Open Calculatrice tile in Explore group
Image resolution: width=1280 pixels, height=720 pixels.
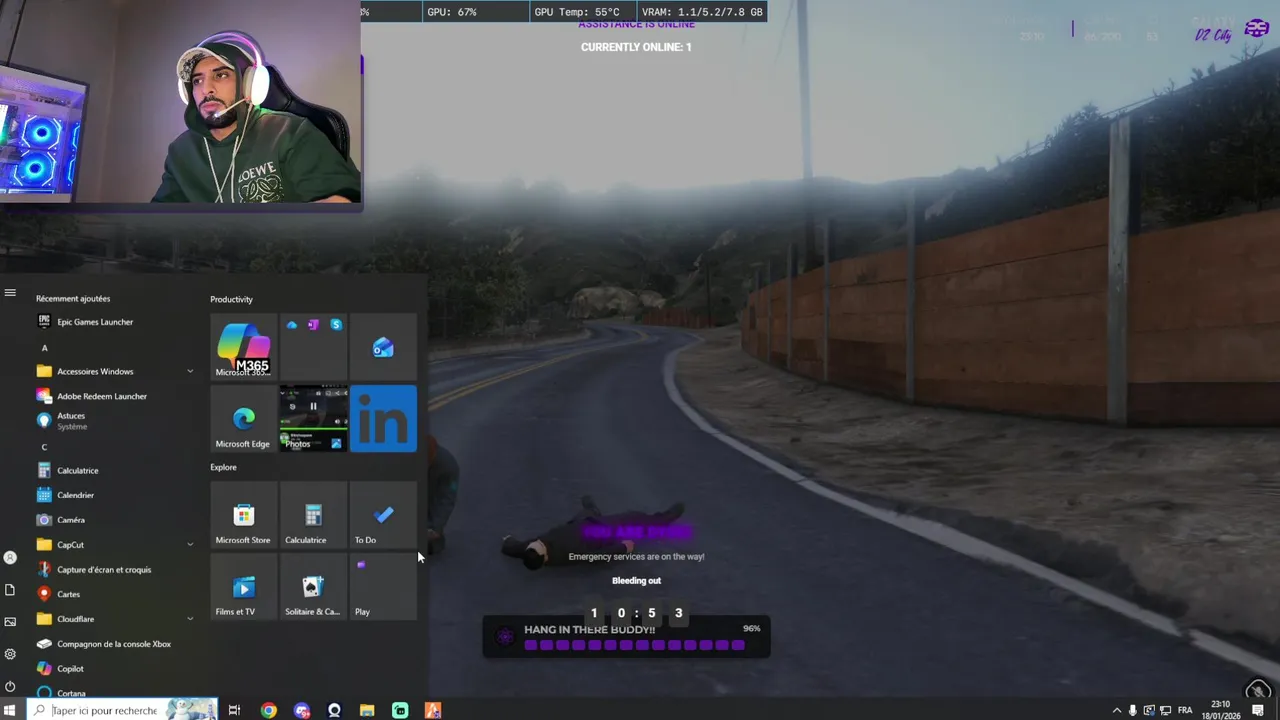(x=313, y=515)
